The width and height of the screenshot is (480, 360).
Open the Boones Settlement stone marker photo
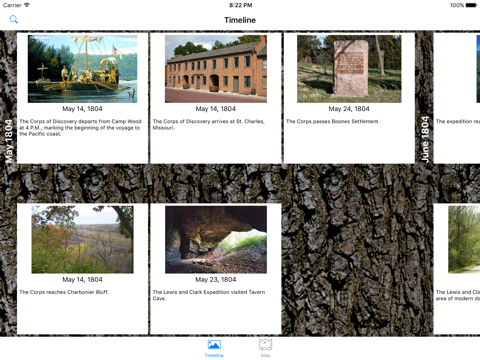[x=349, y=69]
